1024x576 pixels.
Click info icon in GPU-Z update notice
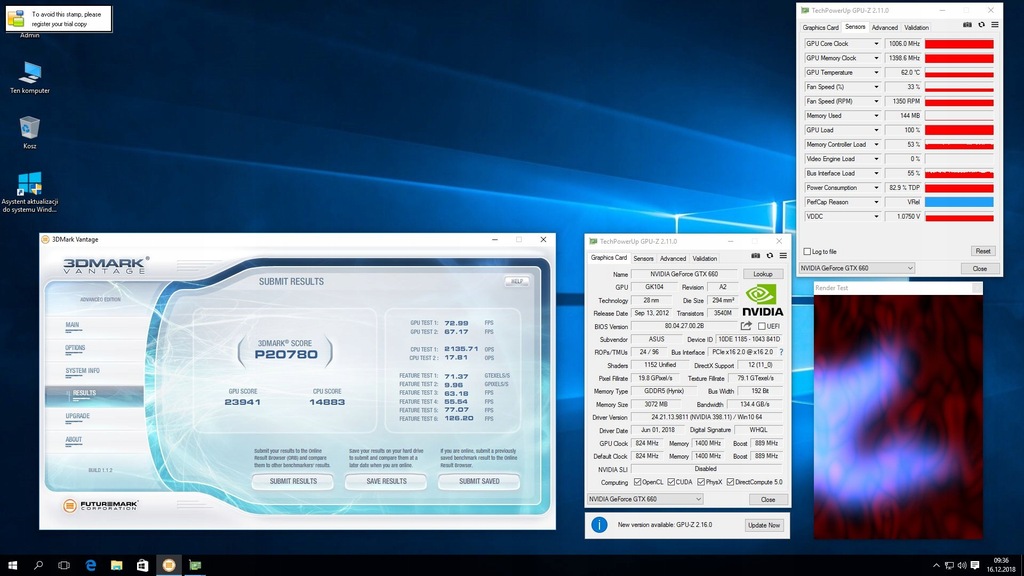tap(599, 524)
